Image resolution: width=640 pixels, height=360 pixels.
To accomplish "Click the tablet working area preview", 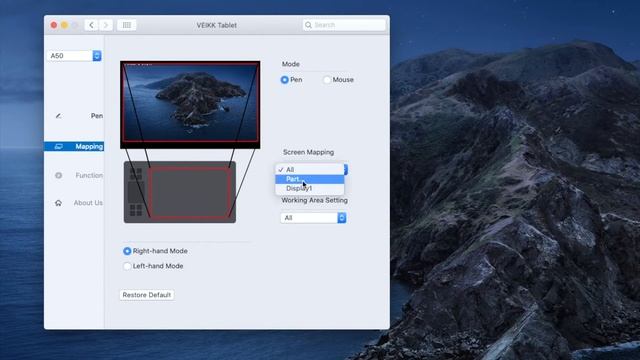I will [x=190, y=192].
